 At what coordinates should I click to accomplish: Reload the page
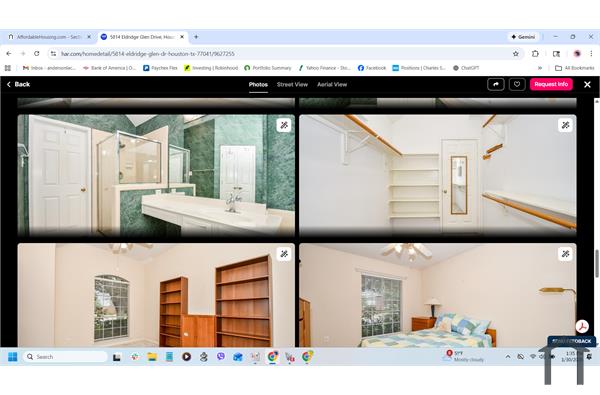point(37,54)
